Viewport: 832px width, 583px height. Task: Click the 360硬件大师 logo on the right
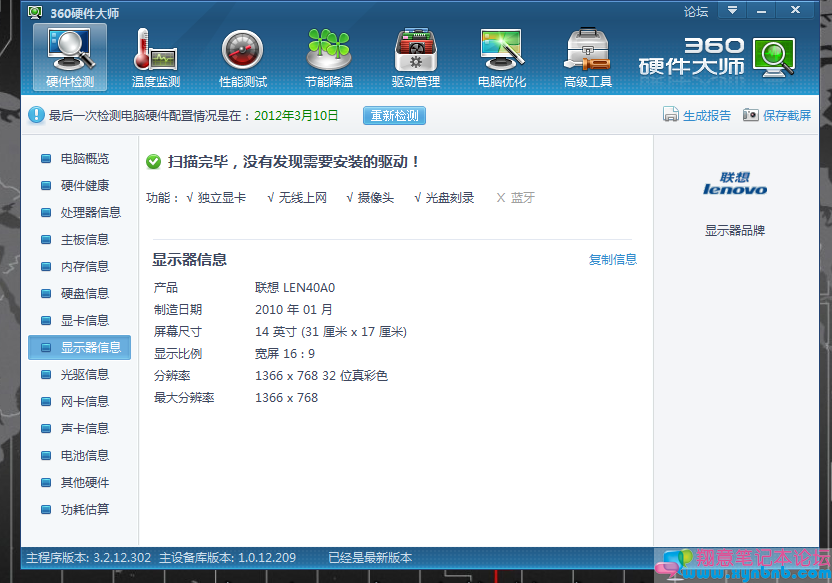tap(716, 57)
